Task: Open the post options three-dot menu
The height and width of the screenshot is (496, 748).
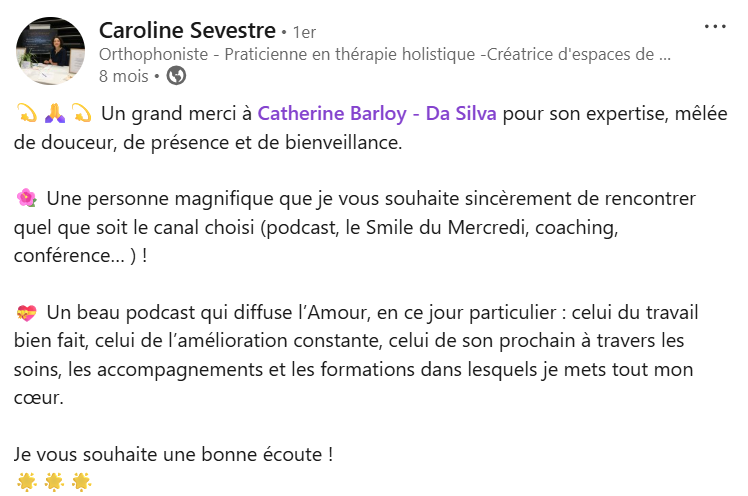Action: (x=715, y=27)
